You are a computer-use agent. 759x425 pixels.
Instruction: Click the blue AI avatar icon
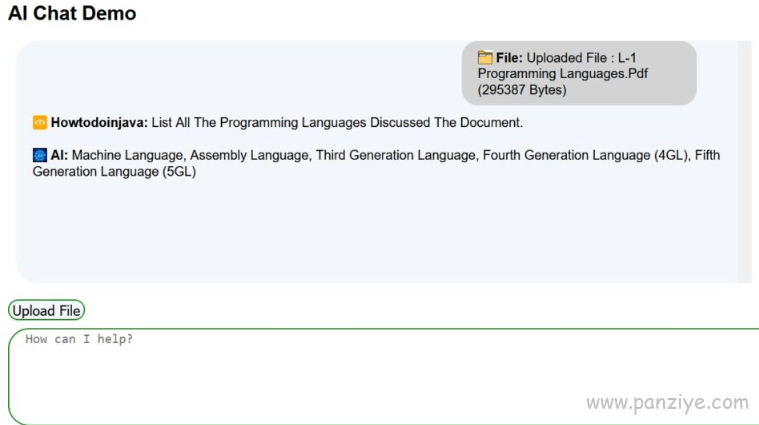click(40, 155)
